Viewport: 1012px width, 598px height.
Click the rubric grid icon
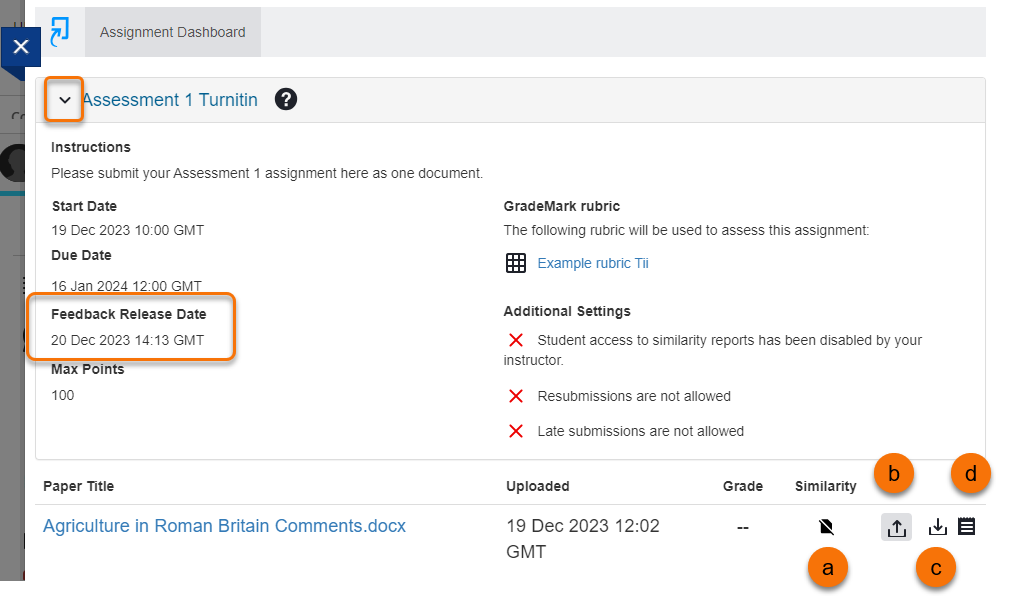(516, 264)
